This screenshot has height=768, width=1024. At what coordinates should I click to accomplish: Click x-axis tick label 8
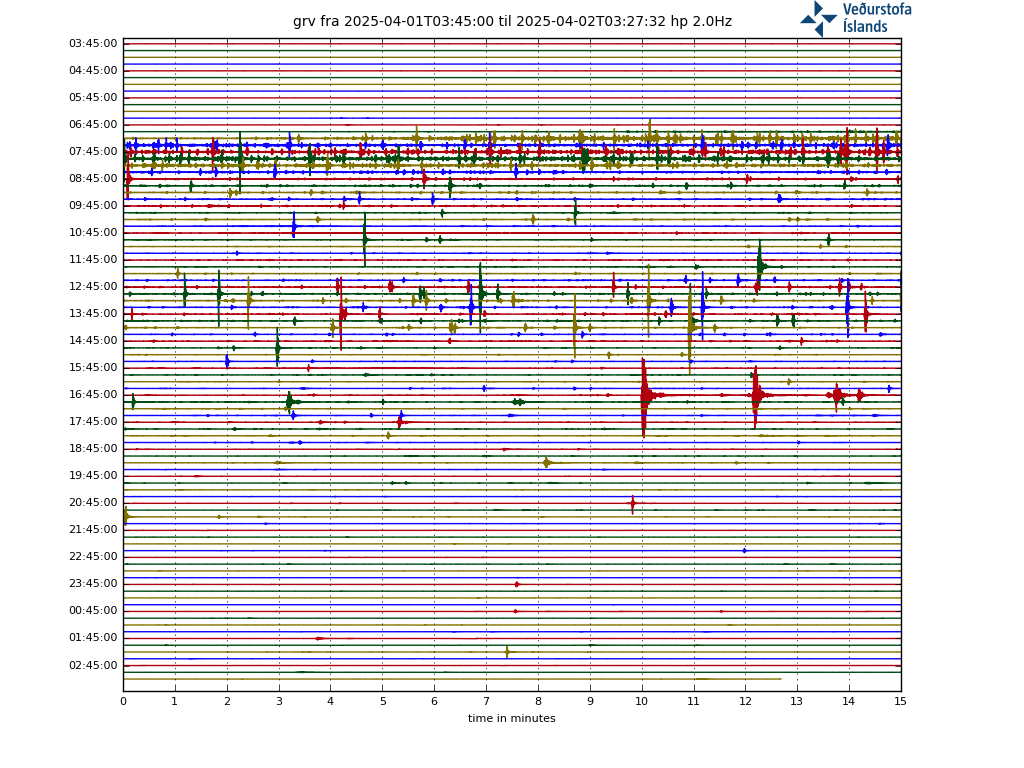pyautogui.click(x=538, y=701)
